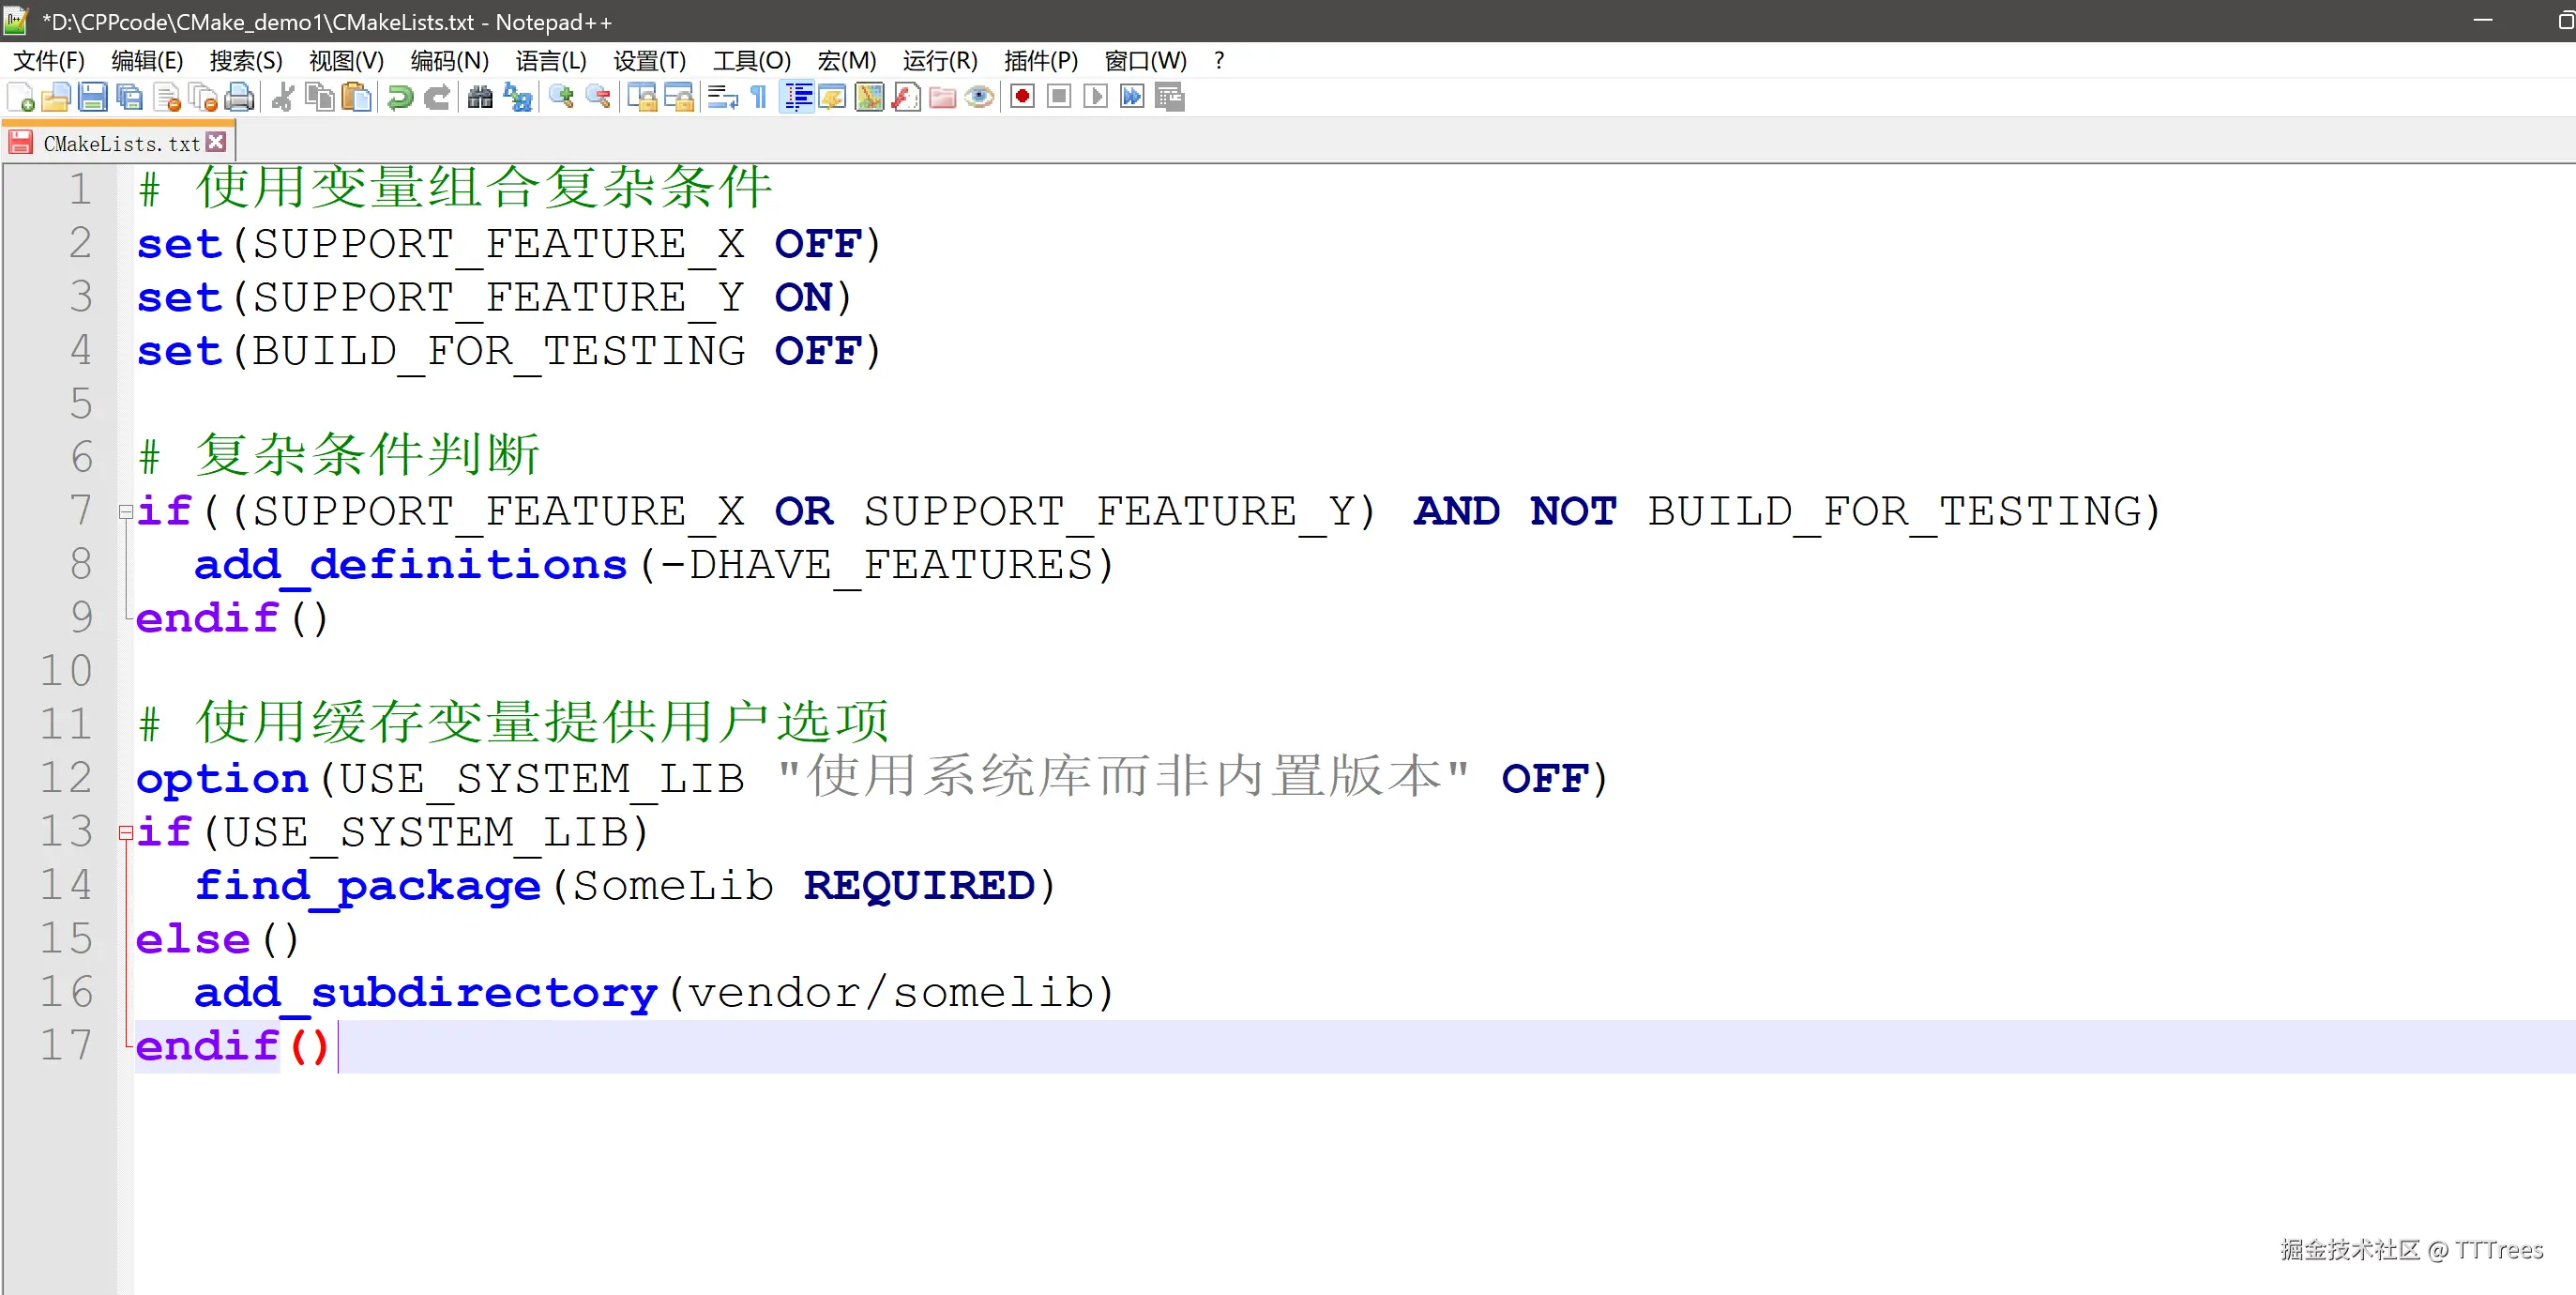Click the New file toolbar icon
The height and width of the screenshot is (1295, 2576).
20,97
